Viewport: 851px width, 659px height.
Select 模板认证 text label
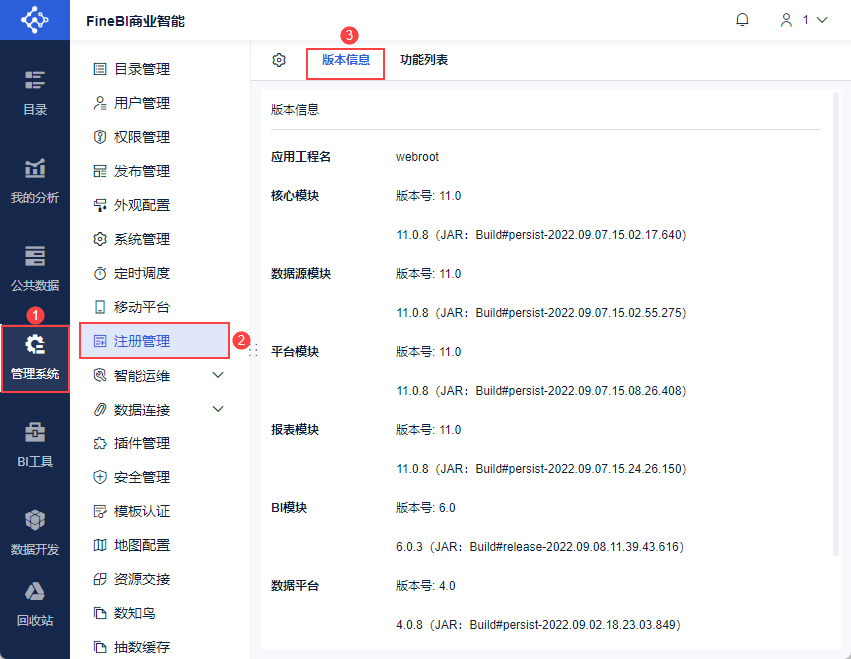[142, 511]
